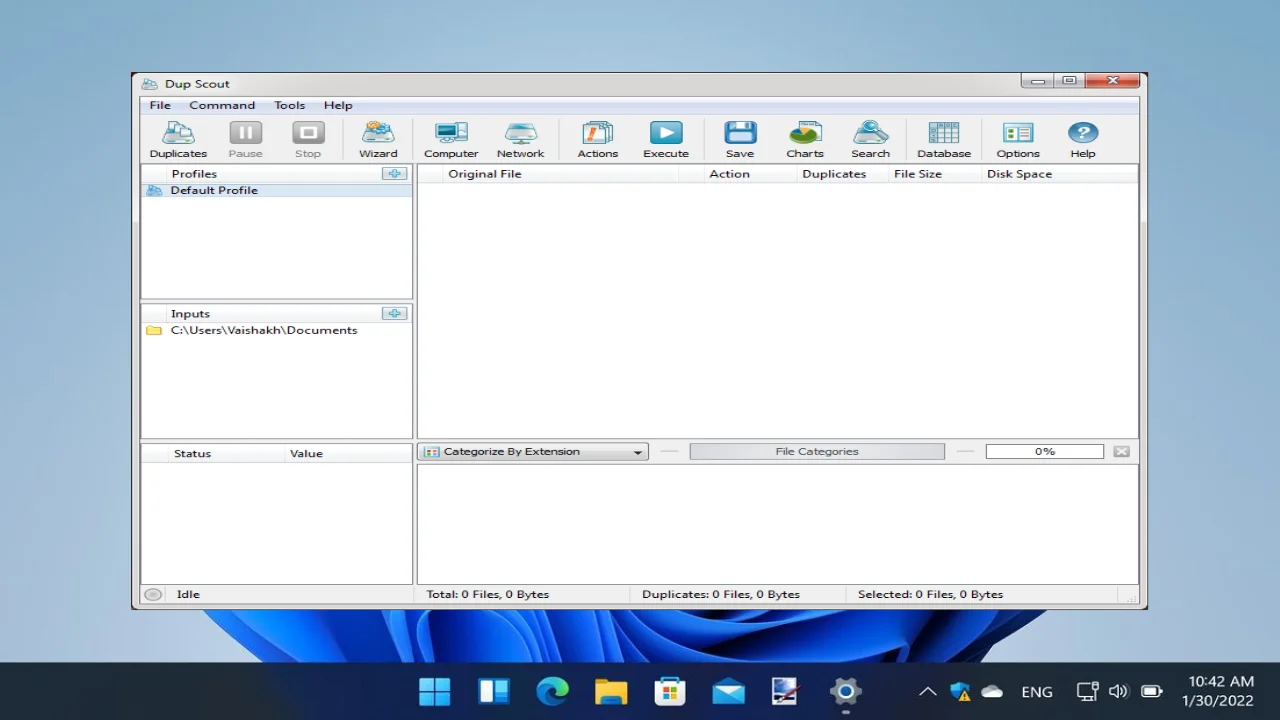Screen dimensions: 1280x720
Task: Open the Windows Start menu
Action: 435,691
